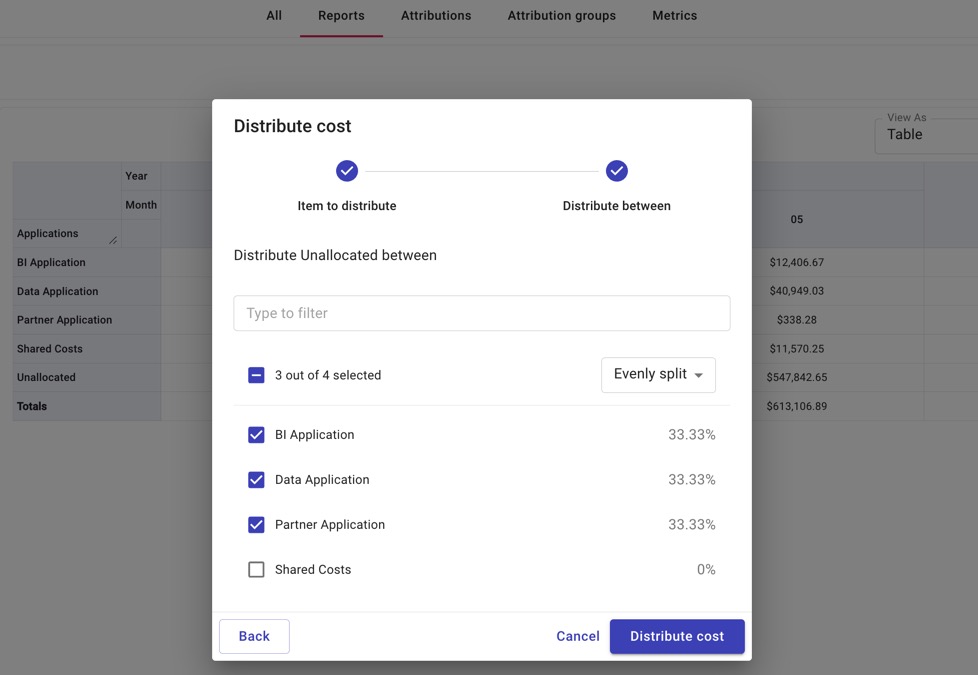
Task: Select the Metrics tab
Action: (675, 16)
